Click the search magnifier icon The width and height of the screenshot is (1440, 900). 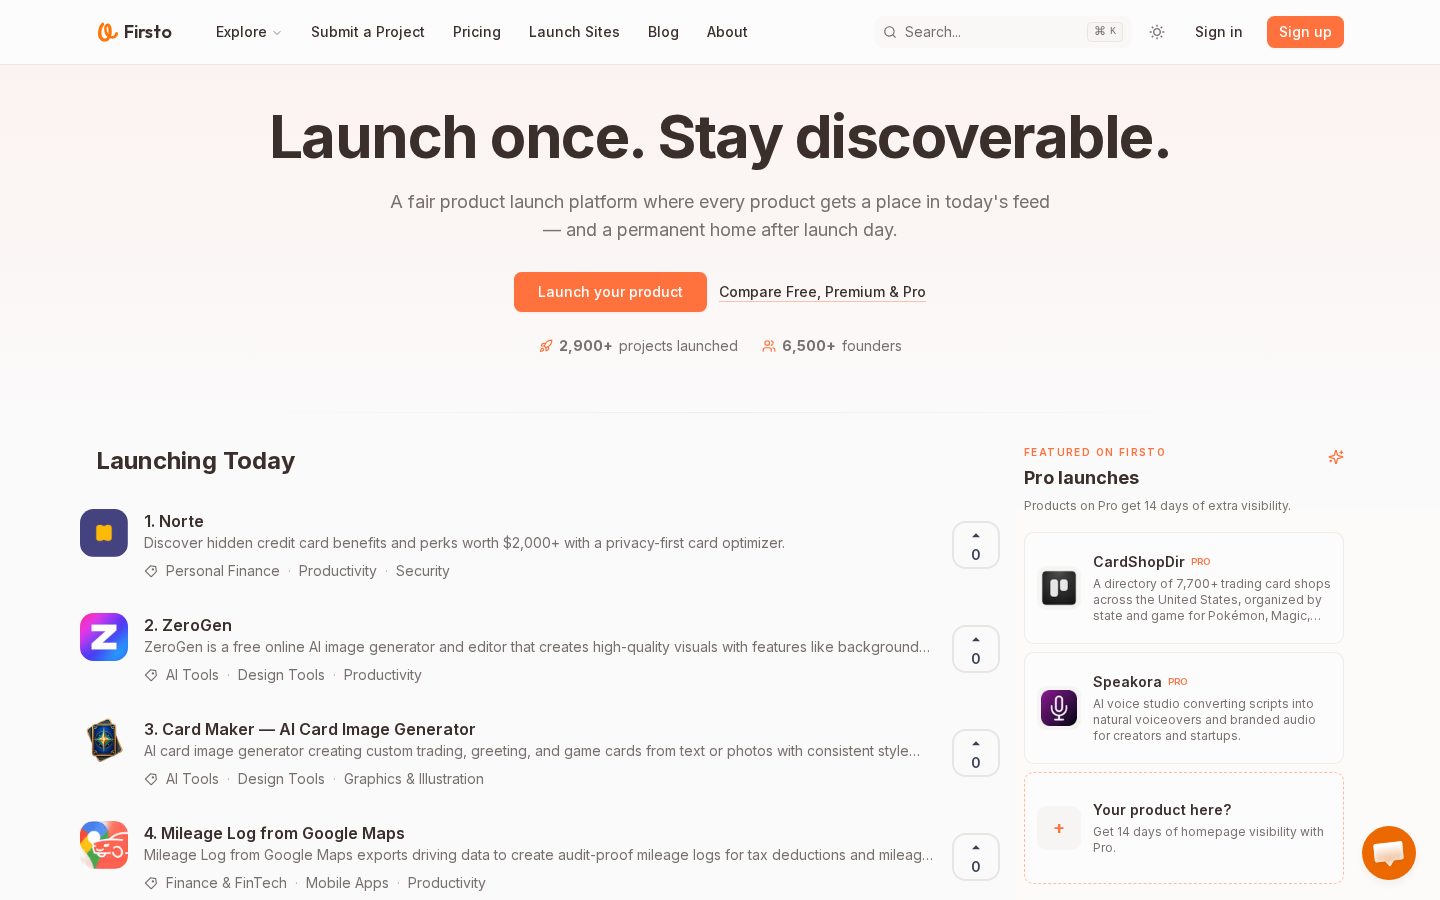point(890,32)
